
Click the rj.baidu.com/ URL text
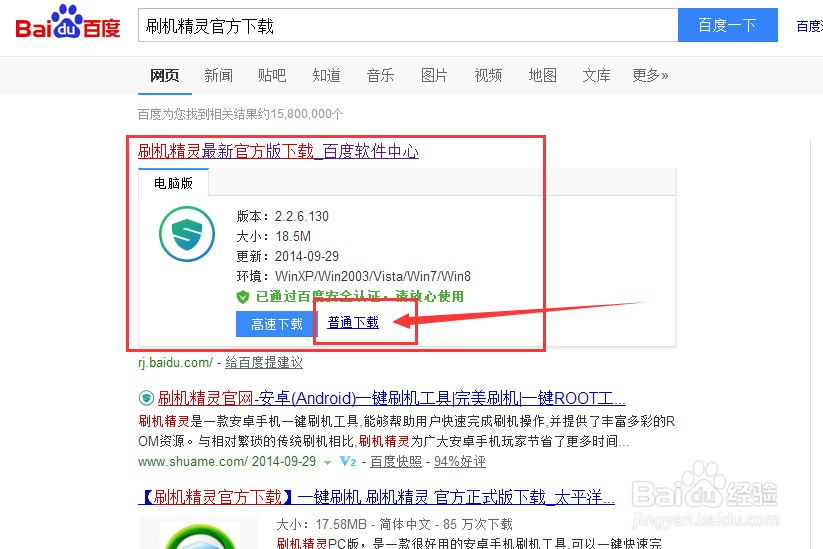(175, 363)
